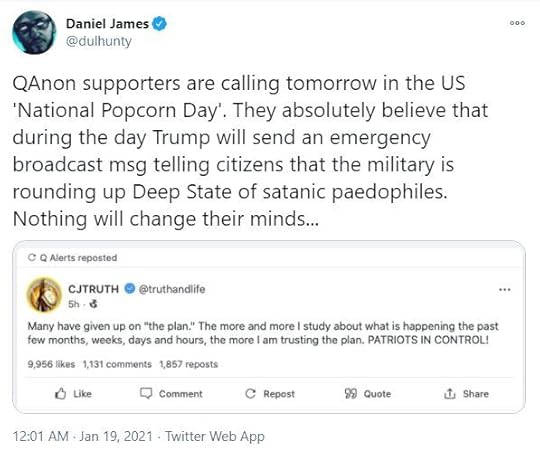Viewport: 540px width, 456px height.
Task: Click the Repost circular arrow icon
Action: tap(250, 394)
